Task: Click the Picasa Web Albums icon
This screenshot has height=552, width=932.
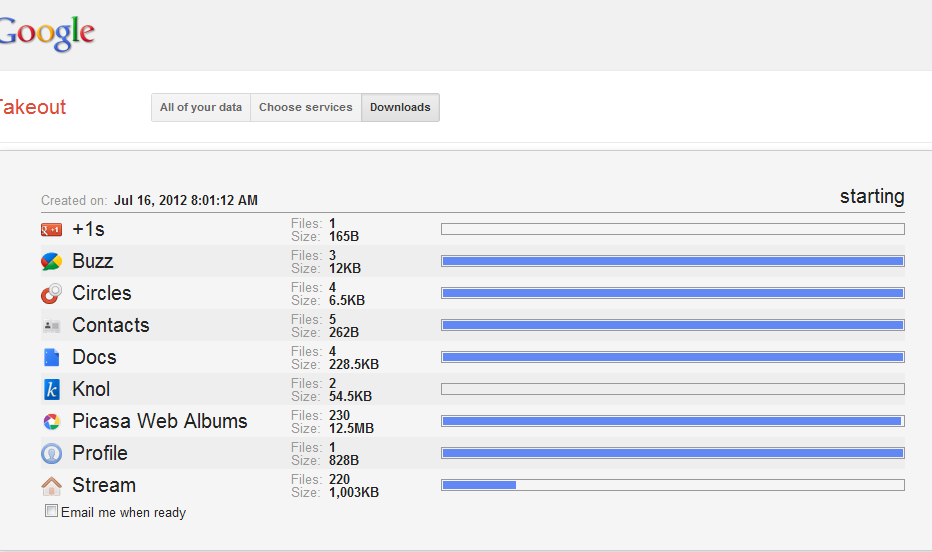Action: click(x=52, y=422)
